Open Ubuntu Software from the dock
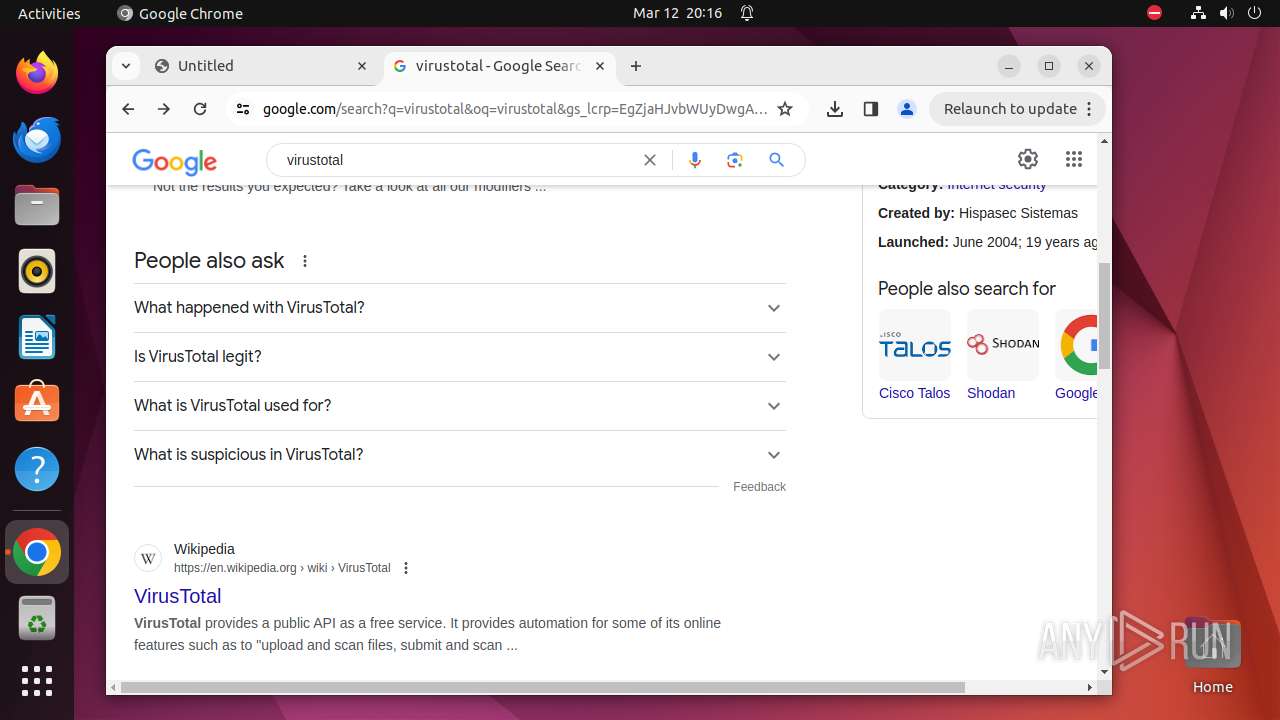The width and height of the screenshot is (1280, 720). (37, 403)
